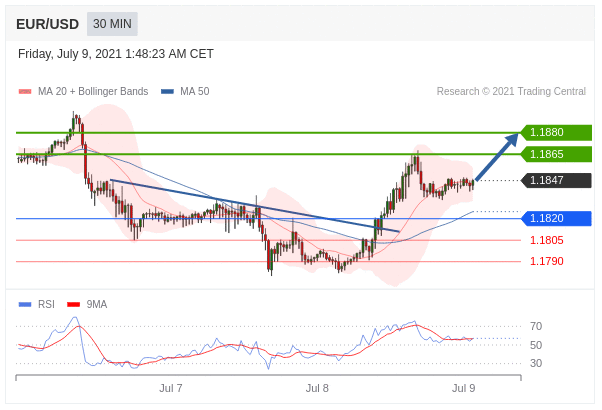Click the MA 20 + Bollinger Bands legend swatch
The height and width of the screenshot is (410, 602).
[25, 92]
